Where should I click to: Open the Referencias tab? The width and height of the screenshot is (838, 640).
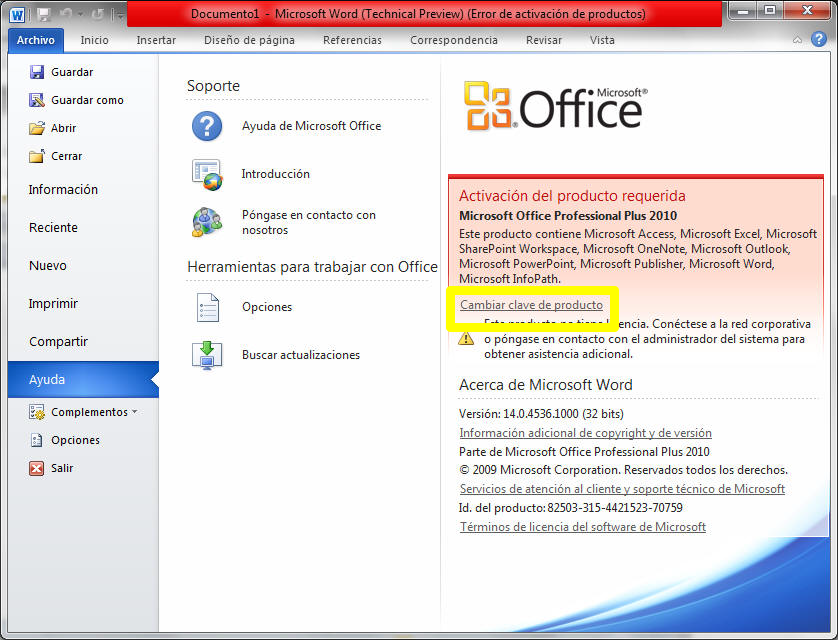[353, 40]
